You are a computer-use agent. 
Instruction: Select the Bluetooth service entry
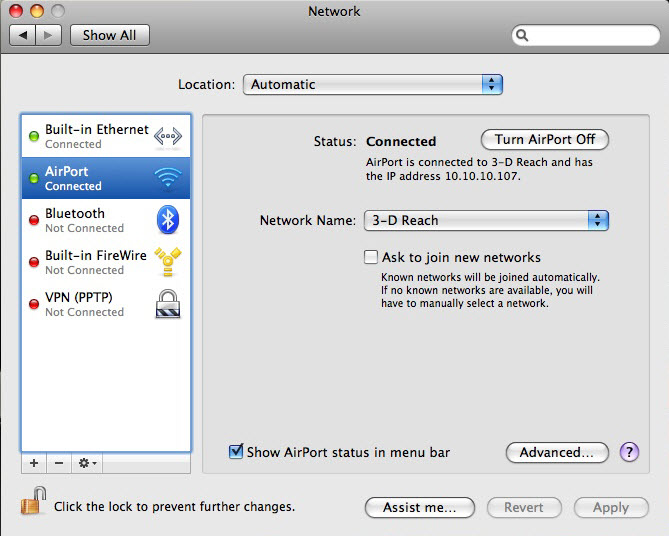(x=84, y=220)
